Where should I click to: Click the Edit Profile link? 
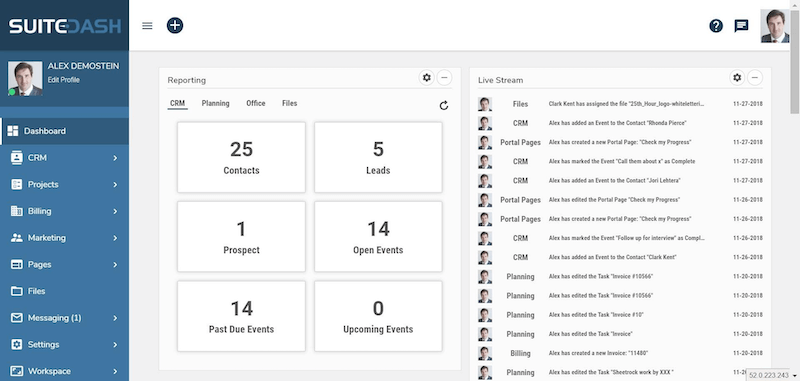[x=63, y=80]
